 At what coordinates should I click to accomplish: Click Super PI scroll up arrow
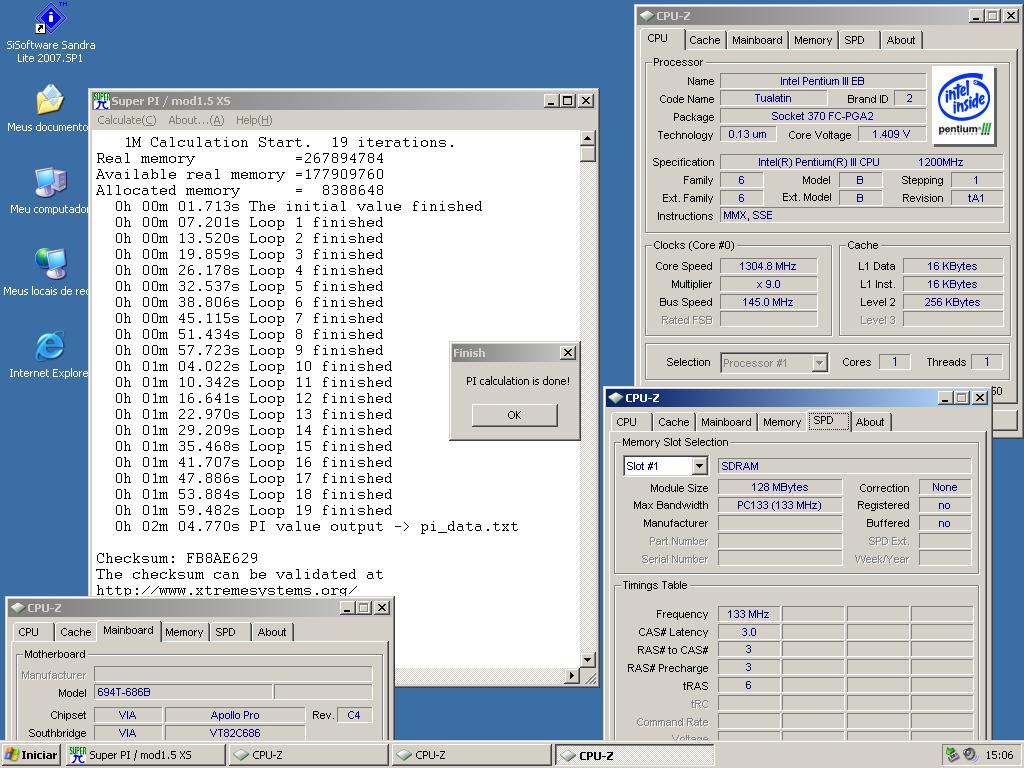[x=587, y=138]
